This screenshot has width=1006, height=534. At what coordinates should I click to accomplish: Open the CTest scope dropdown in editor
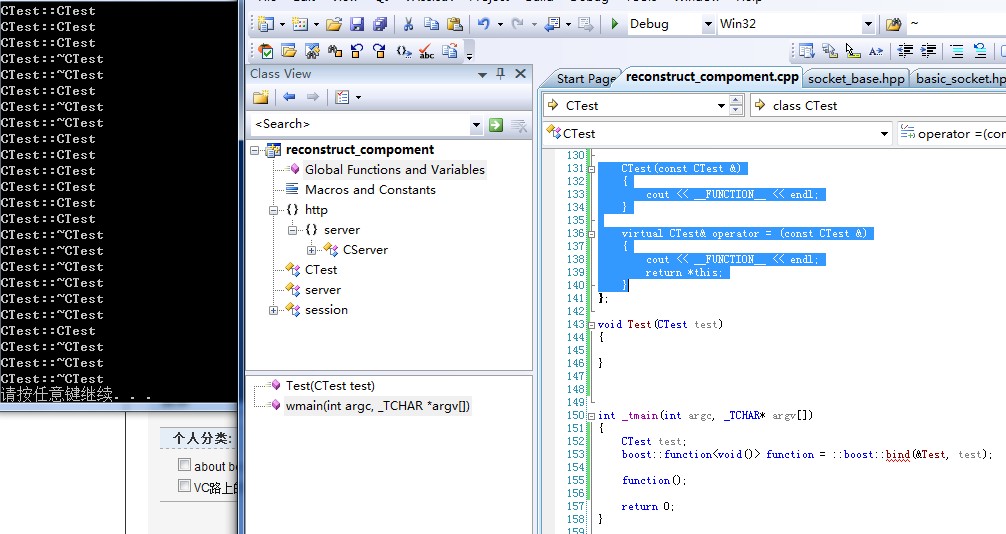coord(721,105)
